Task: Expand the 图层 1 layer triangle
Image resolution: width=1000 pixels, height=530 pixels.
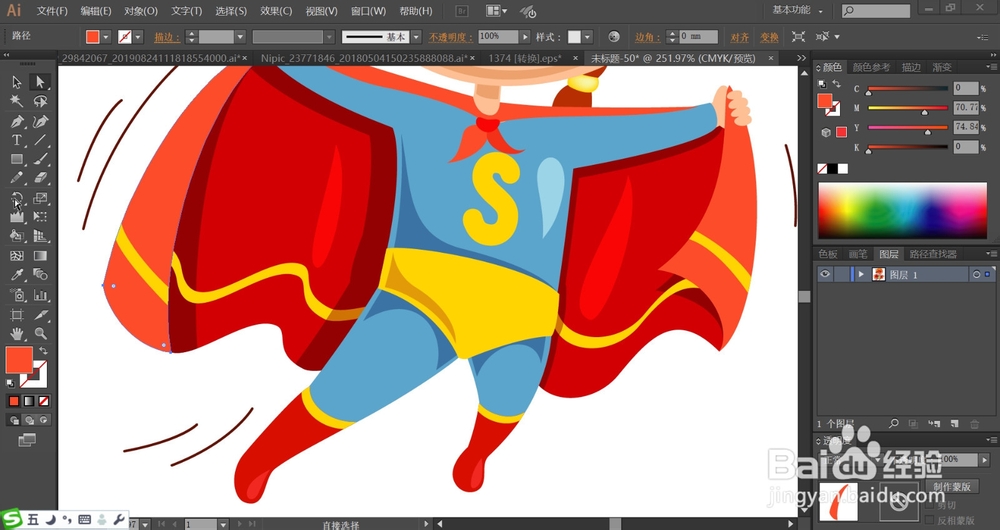Action: 862,274
